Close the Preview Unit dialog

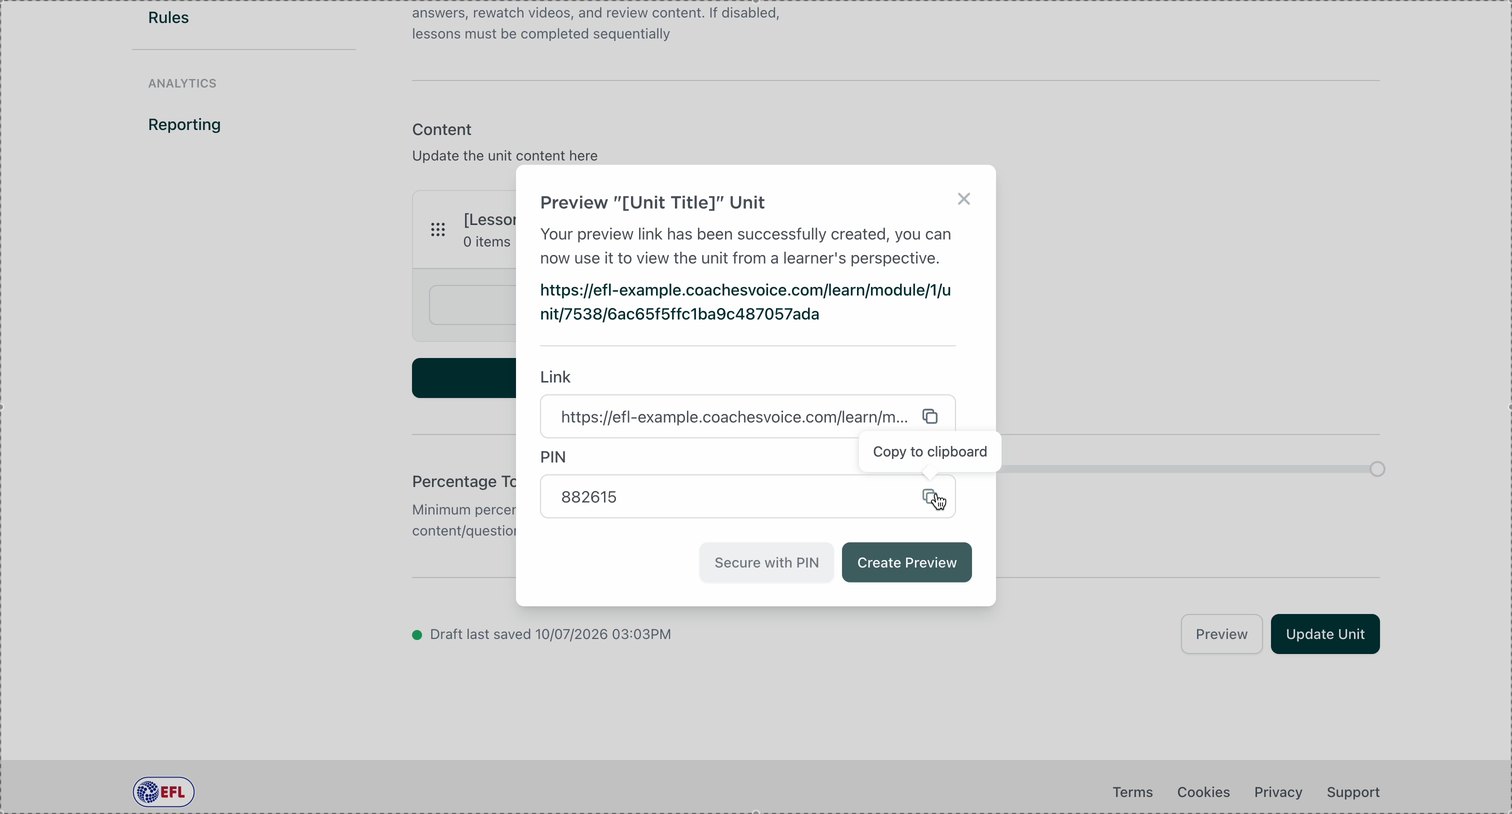[x=964, y=199]
